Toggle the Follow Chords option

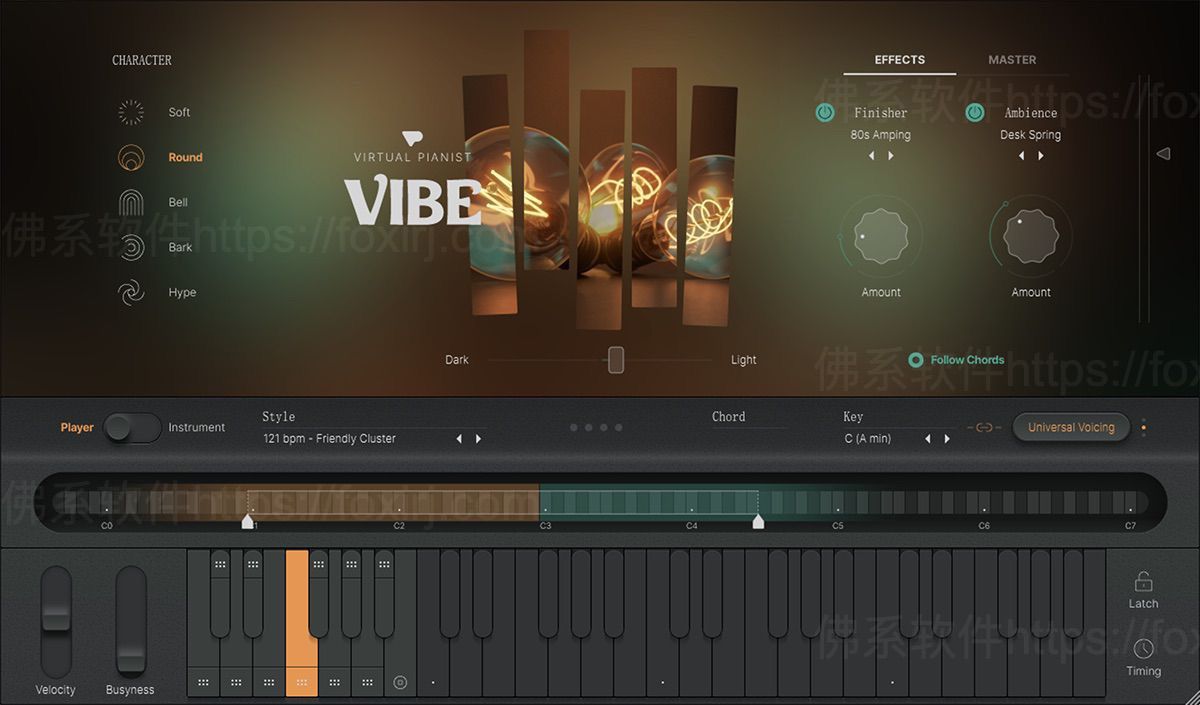point(915,360)
